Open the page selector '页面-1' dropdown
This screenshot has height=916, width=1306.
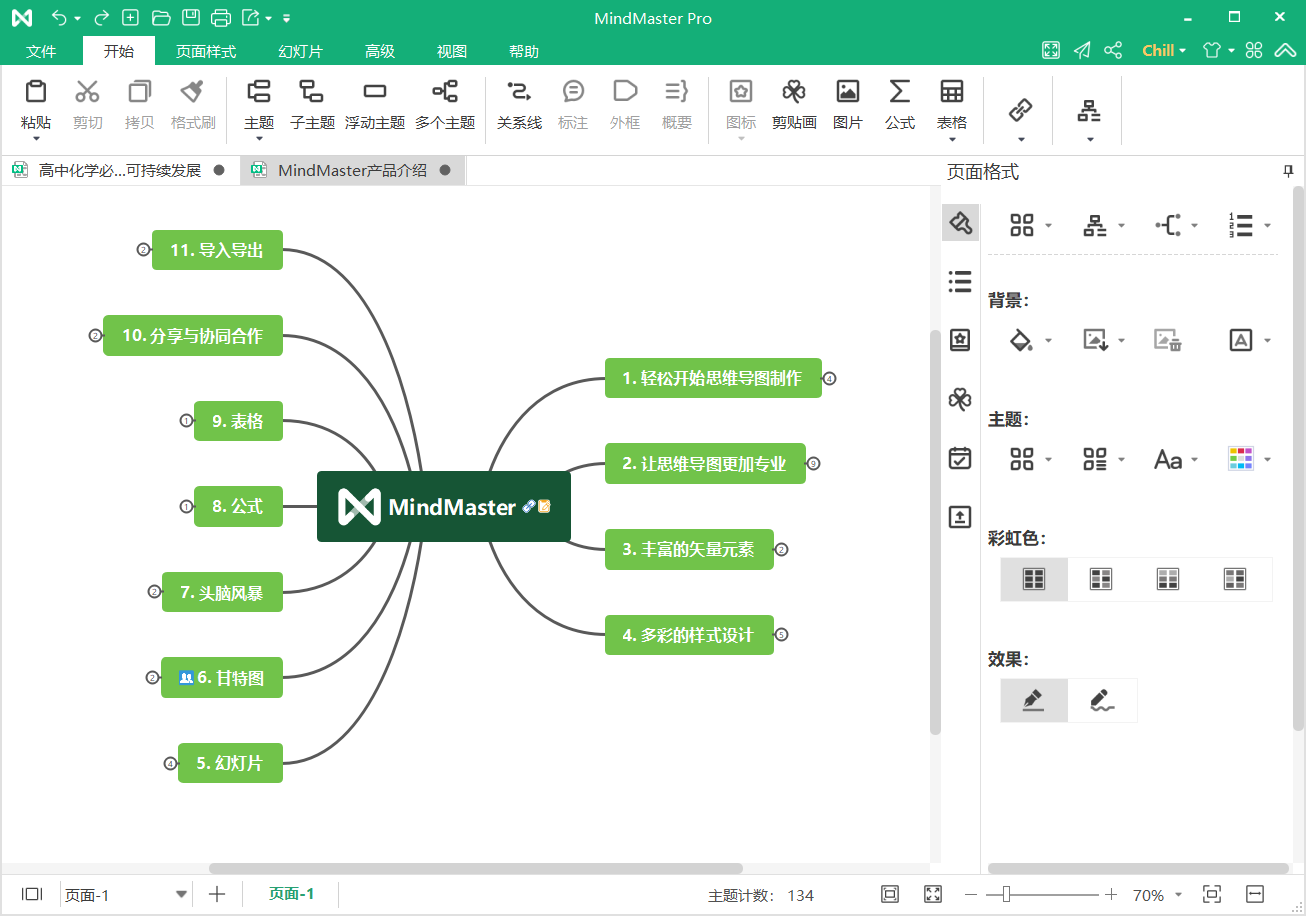(x=182, y=894)
